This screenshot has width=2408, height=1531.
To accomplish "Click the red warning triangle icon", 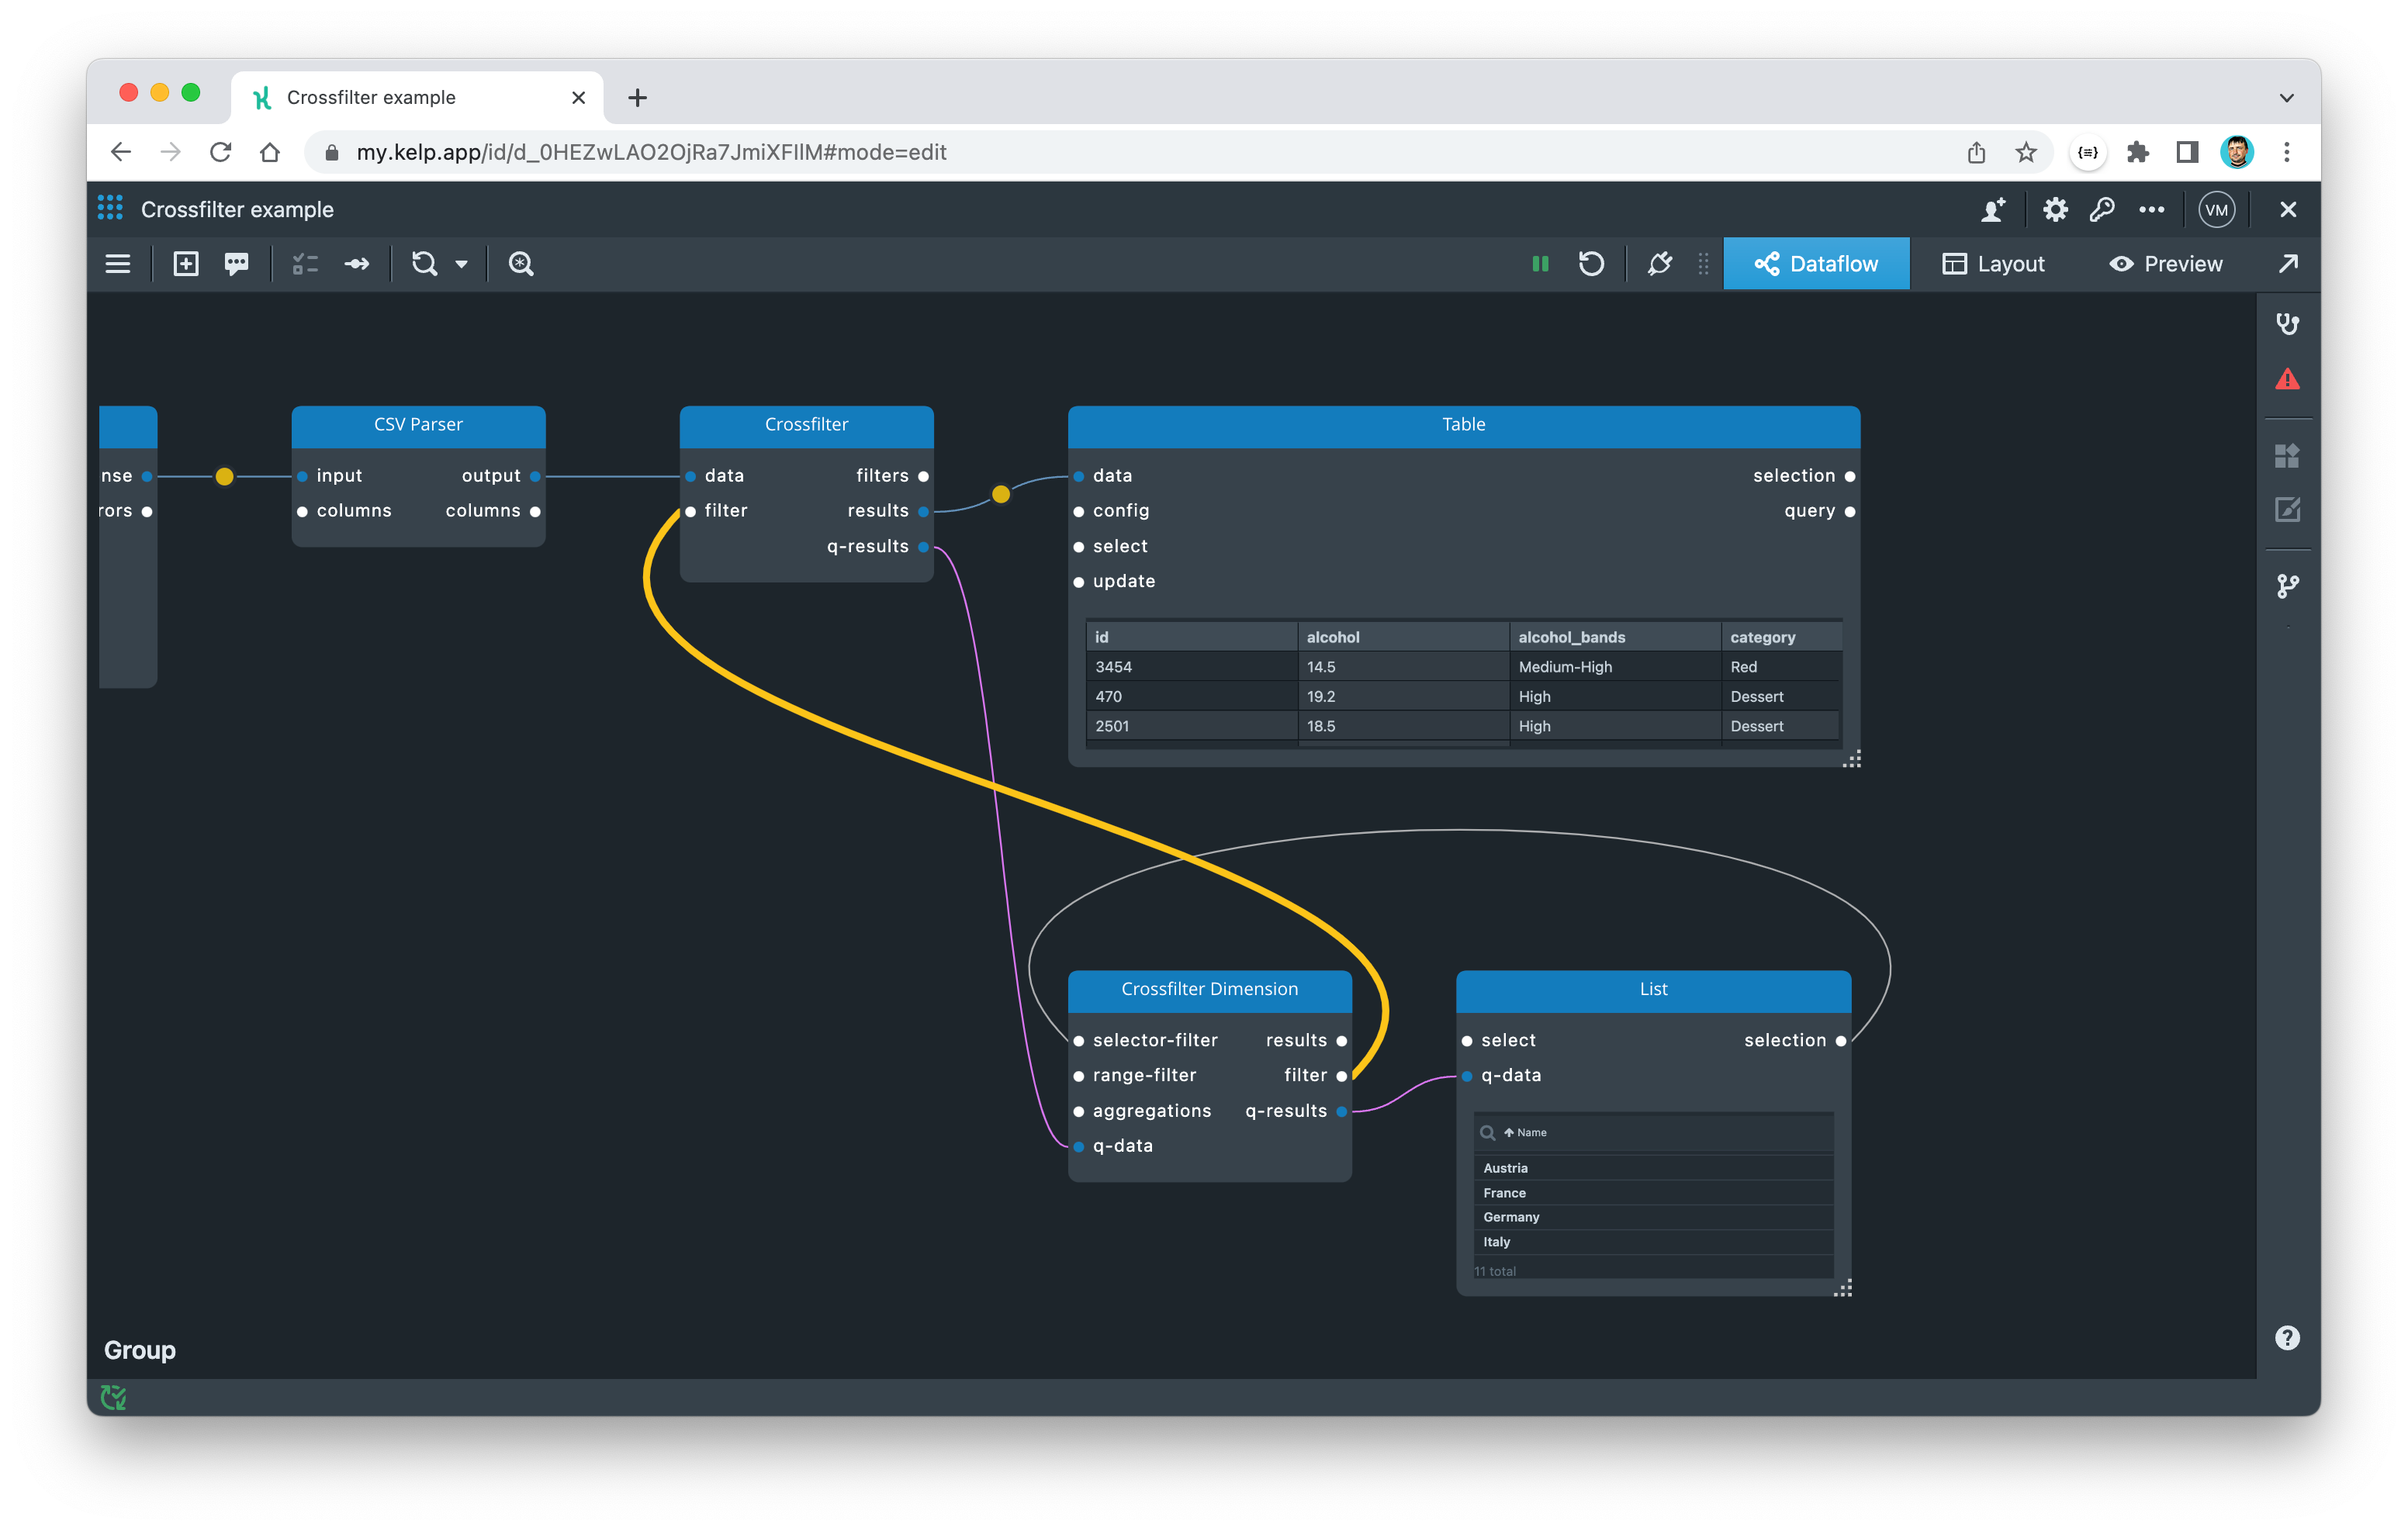I will [x=2287, y=380].
